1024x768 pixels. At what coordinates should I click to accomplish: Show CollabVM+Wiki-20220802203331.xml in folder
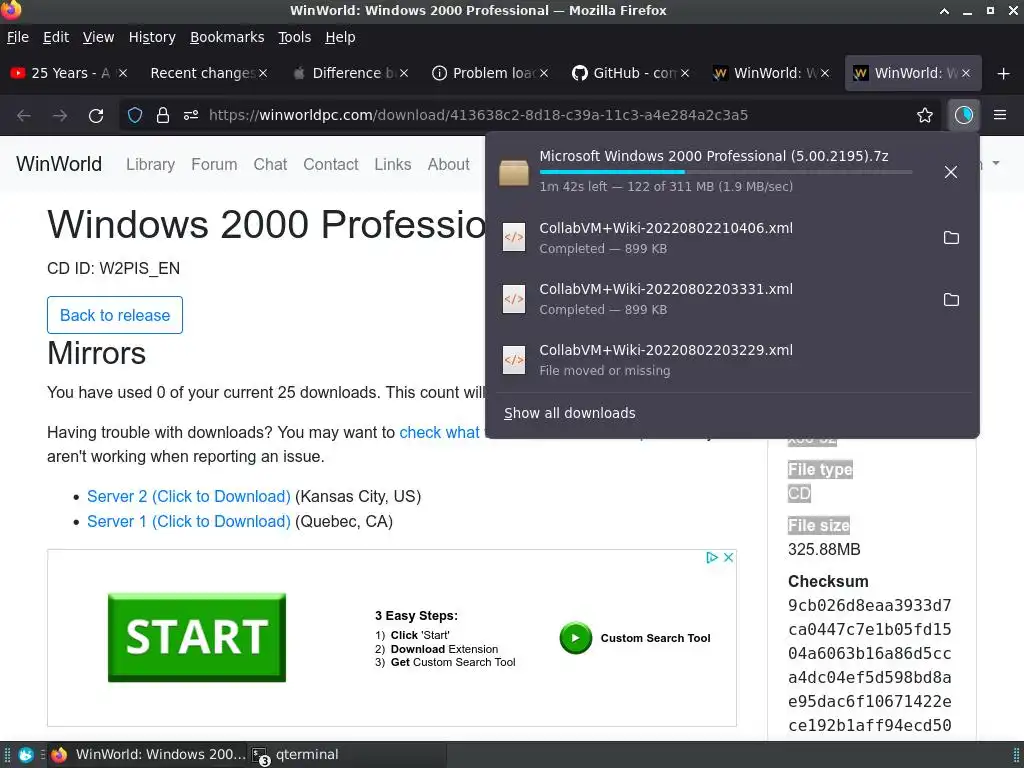(952, 299)
